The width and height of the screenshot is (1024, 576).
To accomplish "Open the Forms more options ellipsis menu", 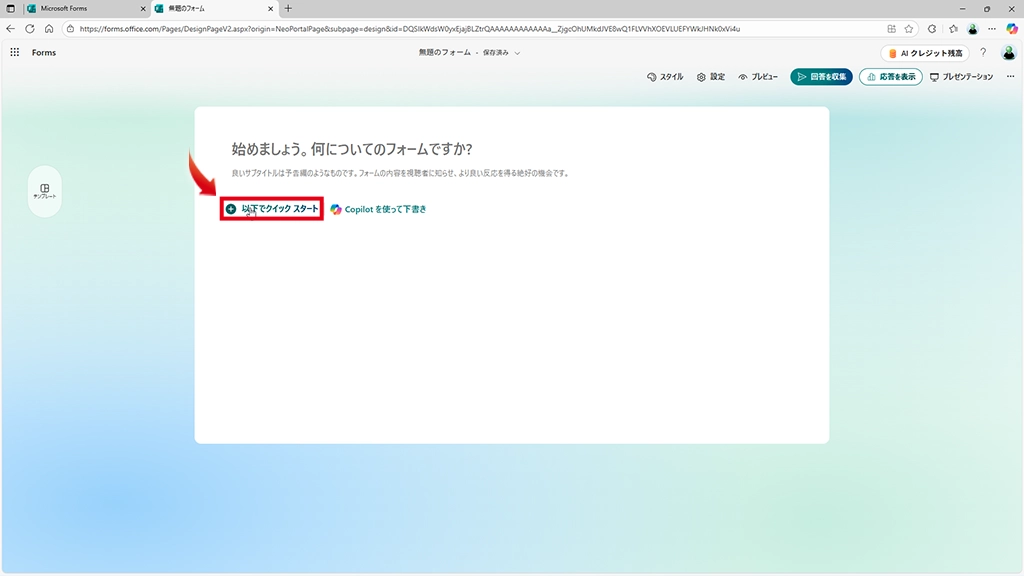I will 1009,77.
